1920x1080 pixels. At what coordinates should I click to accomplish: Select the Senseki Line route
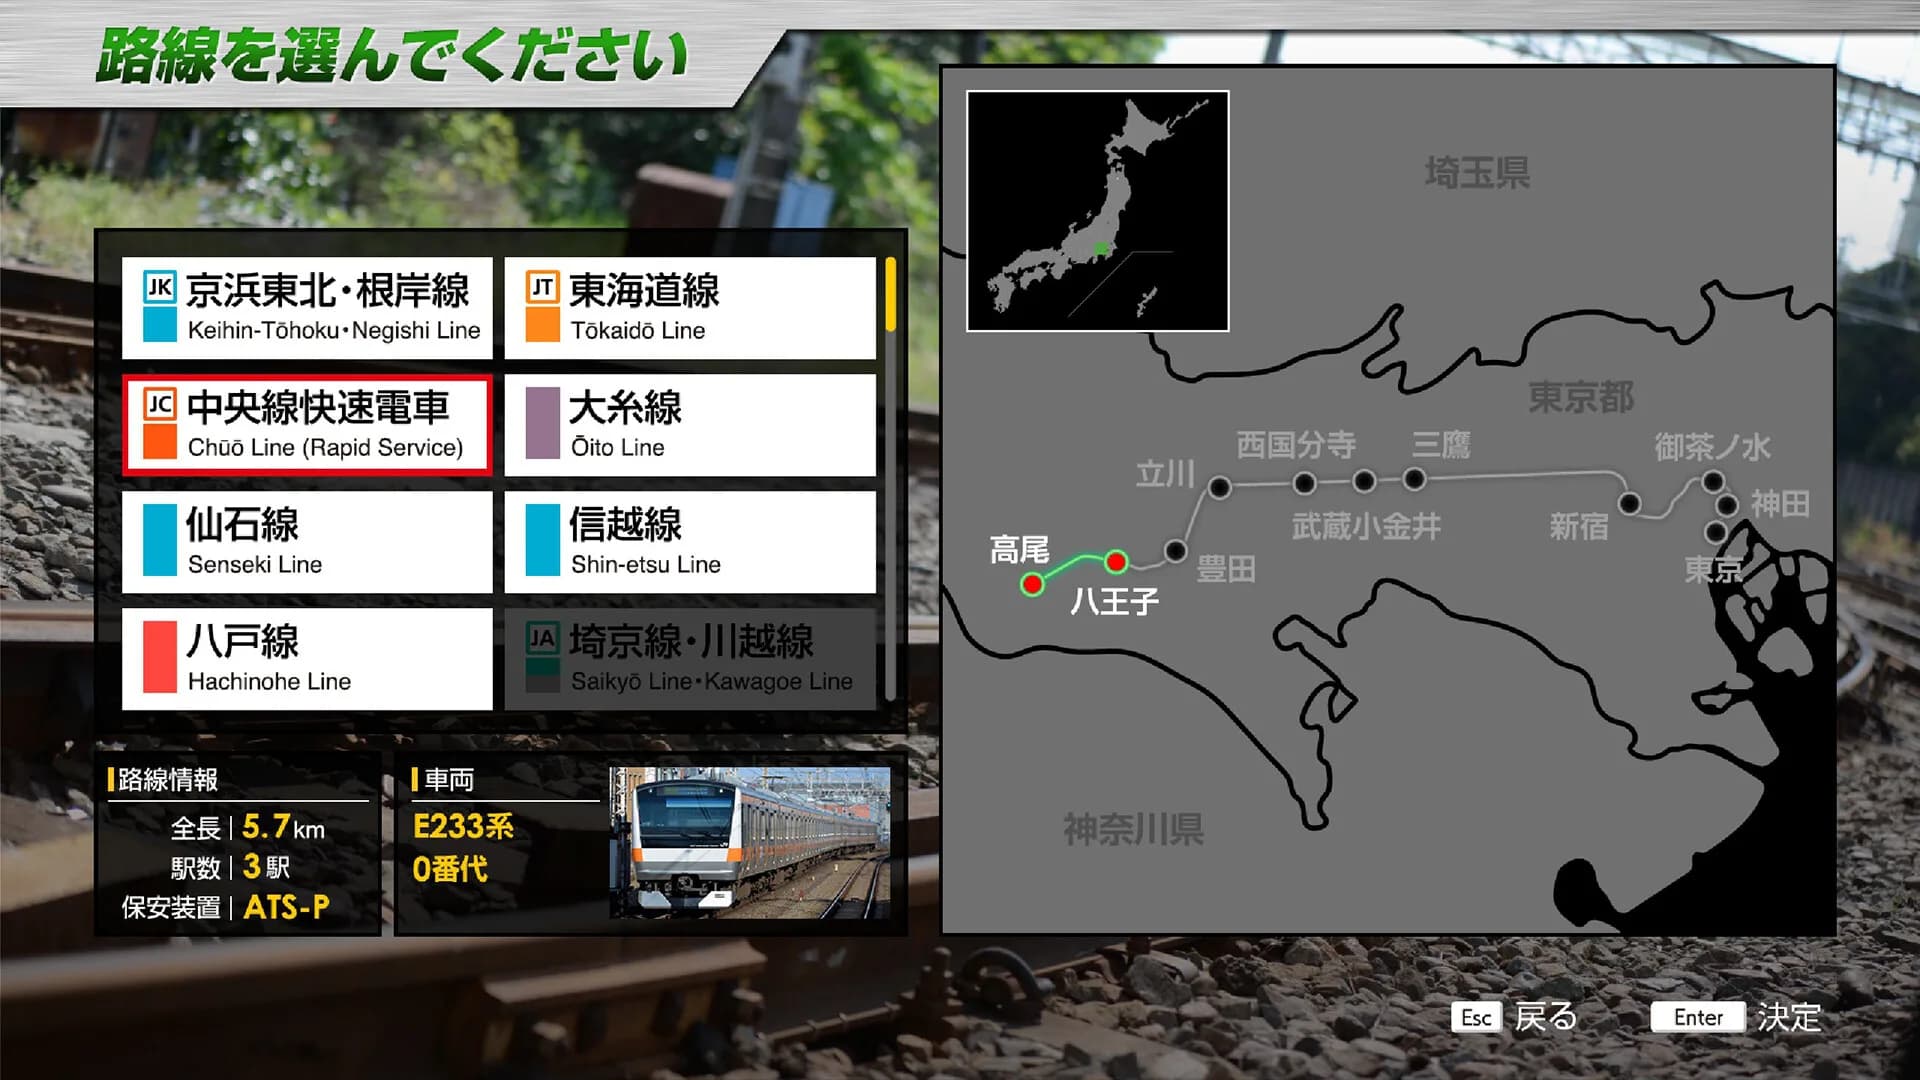point(307,542)
